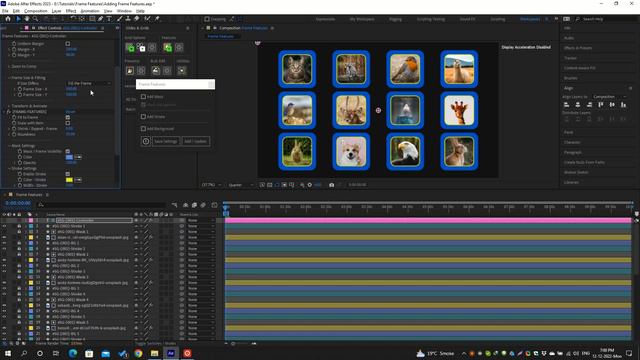Click the Save Settings button
The image size is (640, 360).
coord(166,141)
